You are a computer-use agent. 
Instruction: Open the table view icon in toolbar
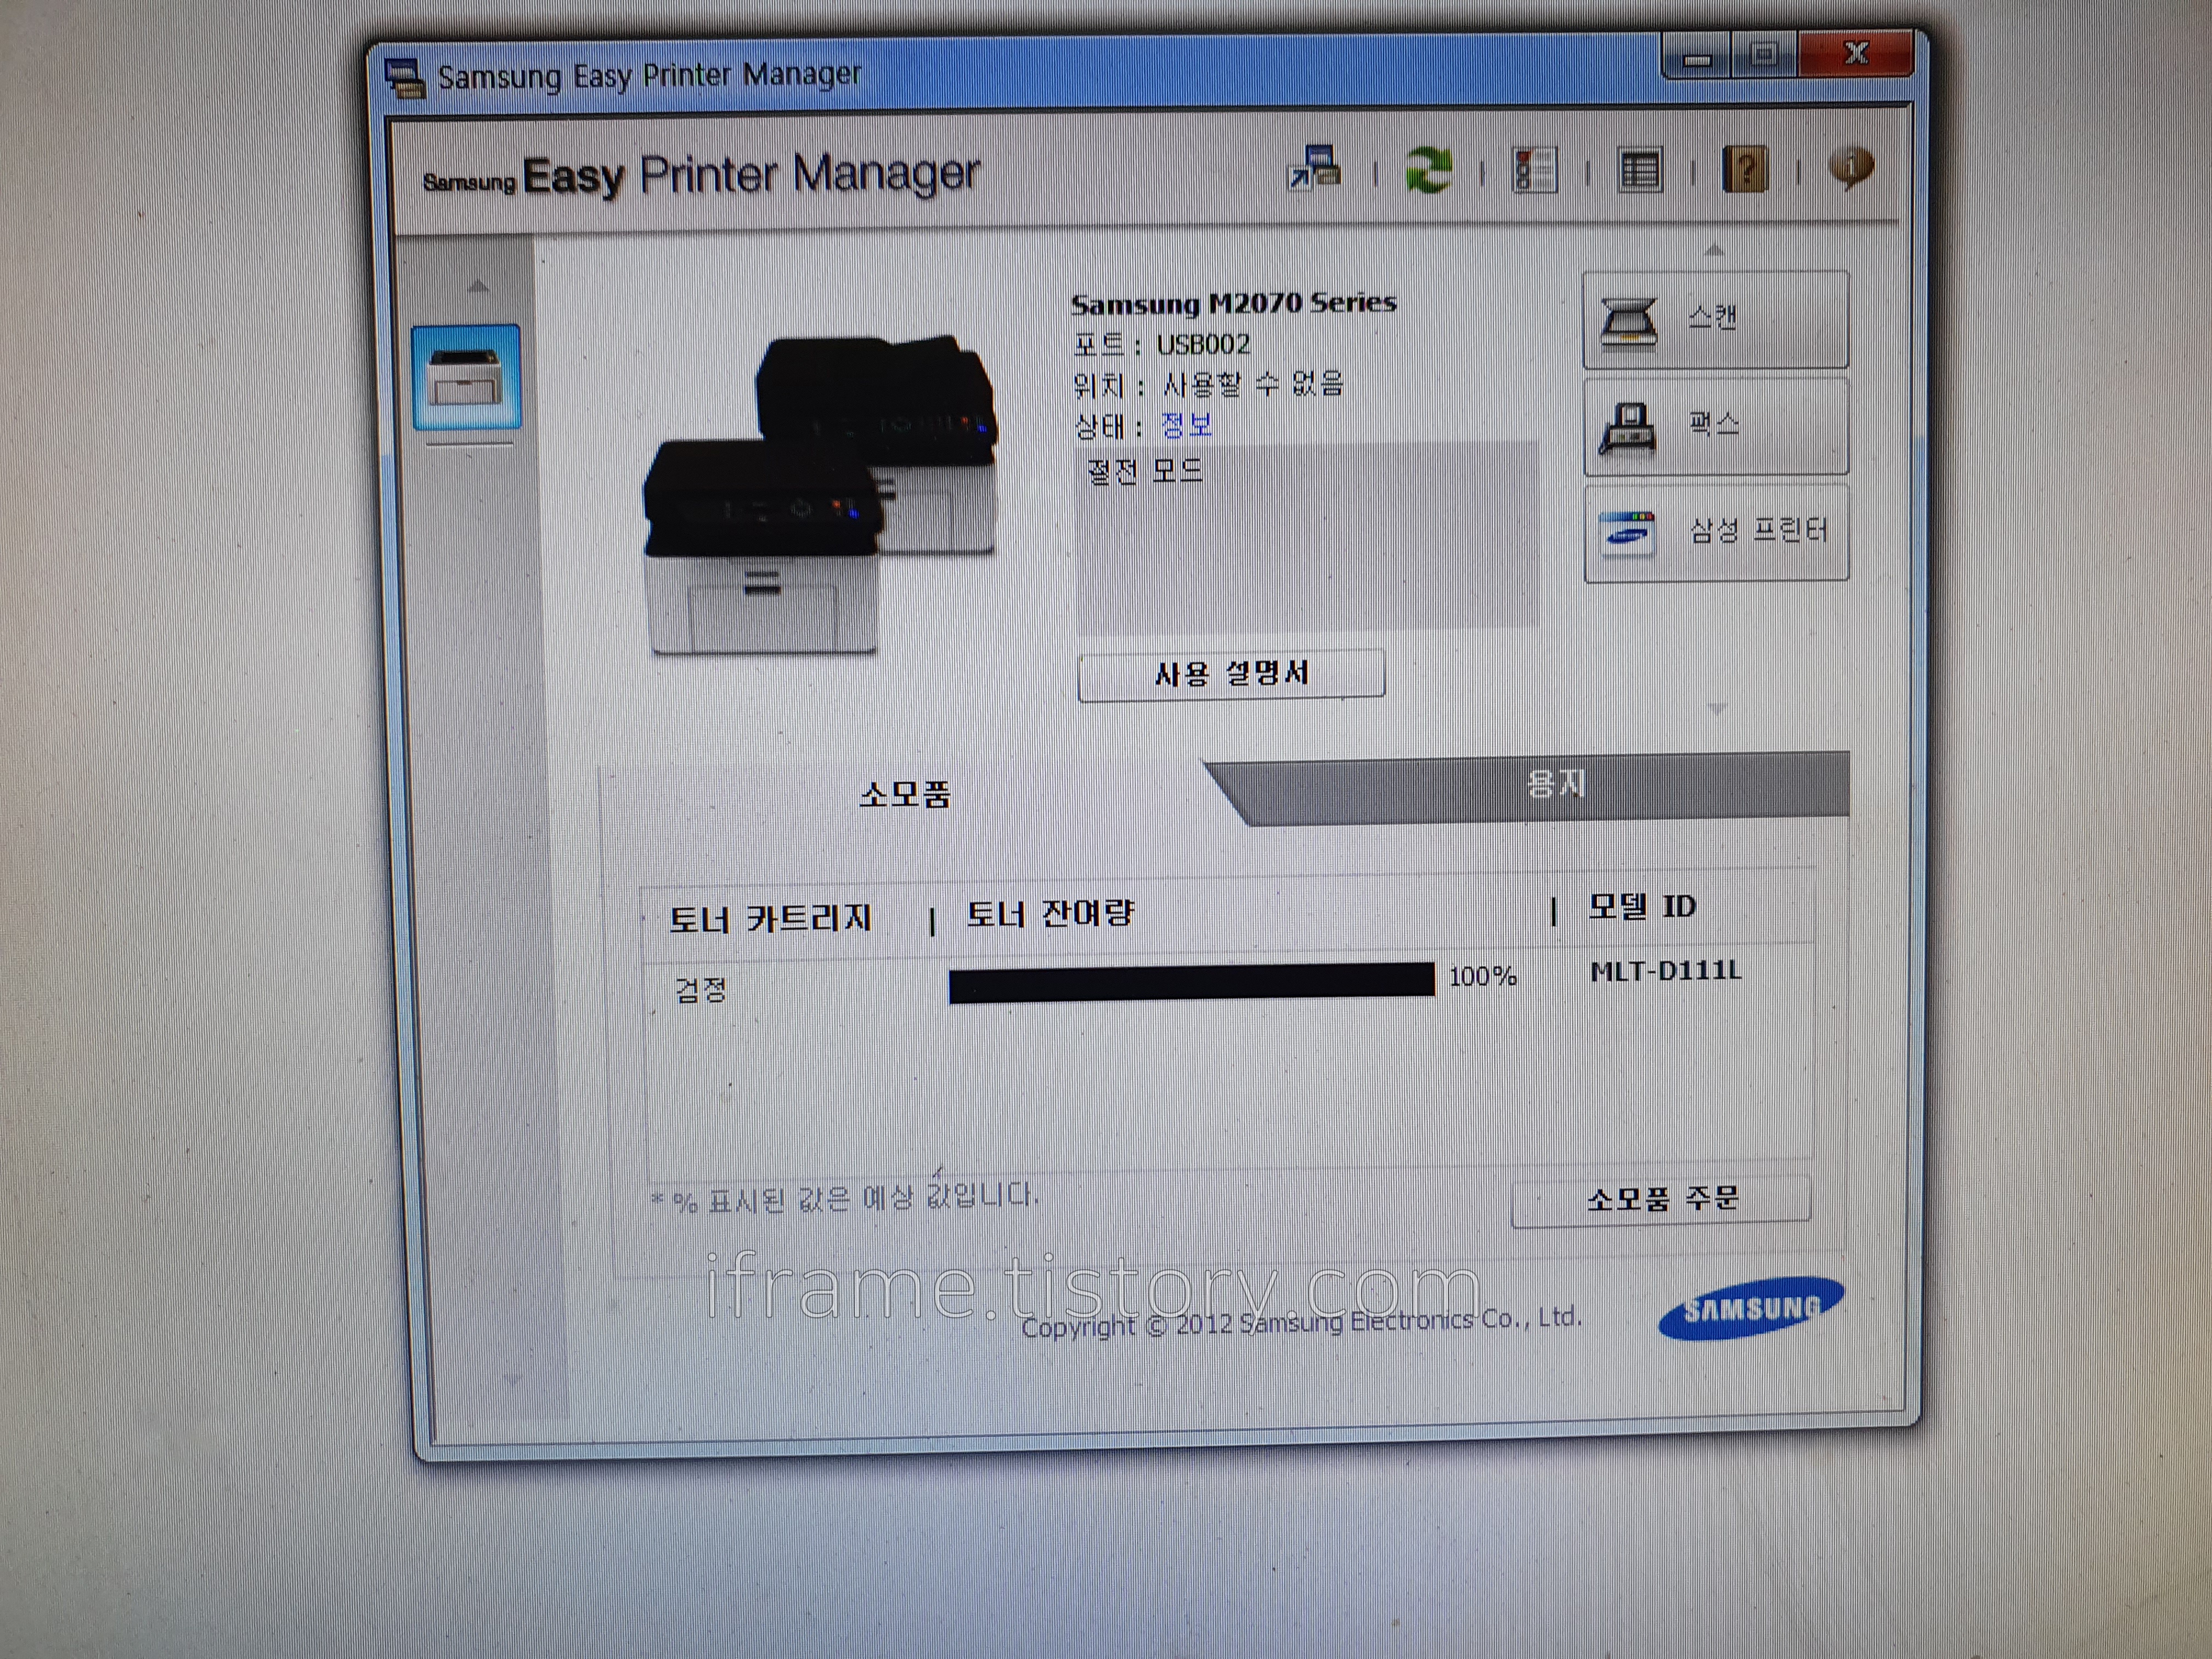coord(1640,171)
